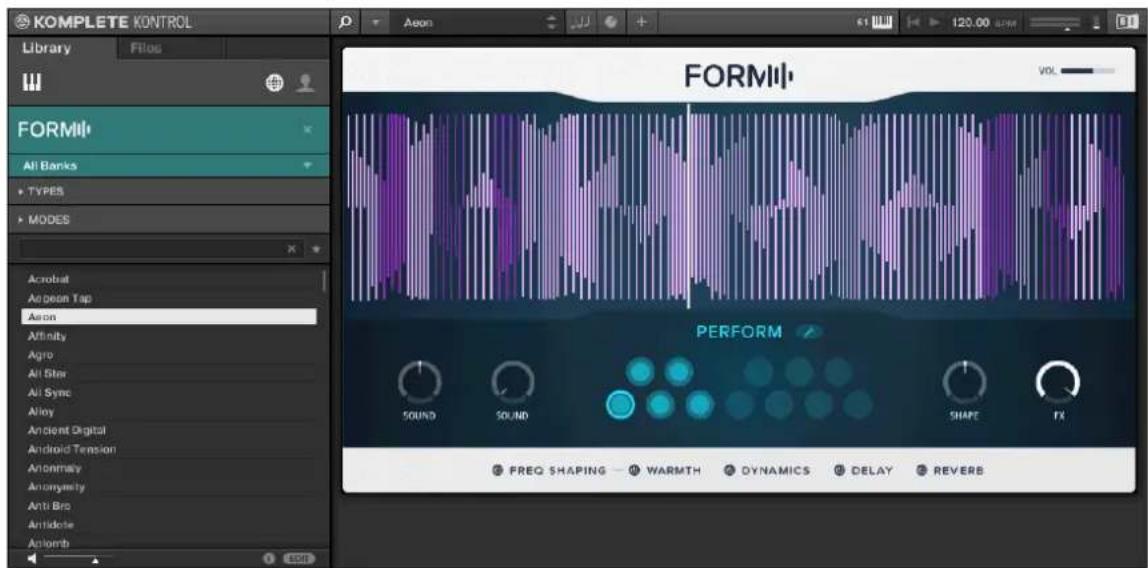Open the All Banks dropdown
This screenshot has height=568, width=1148.
coord(169,165)
